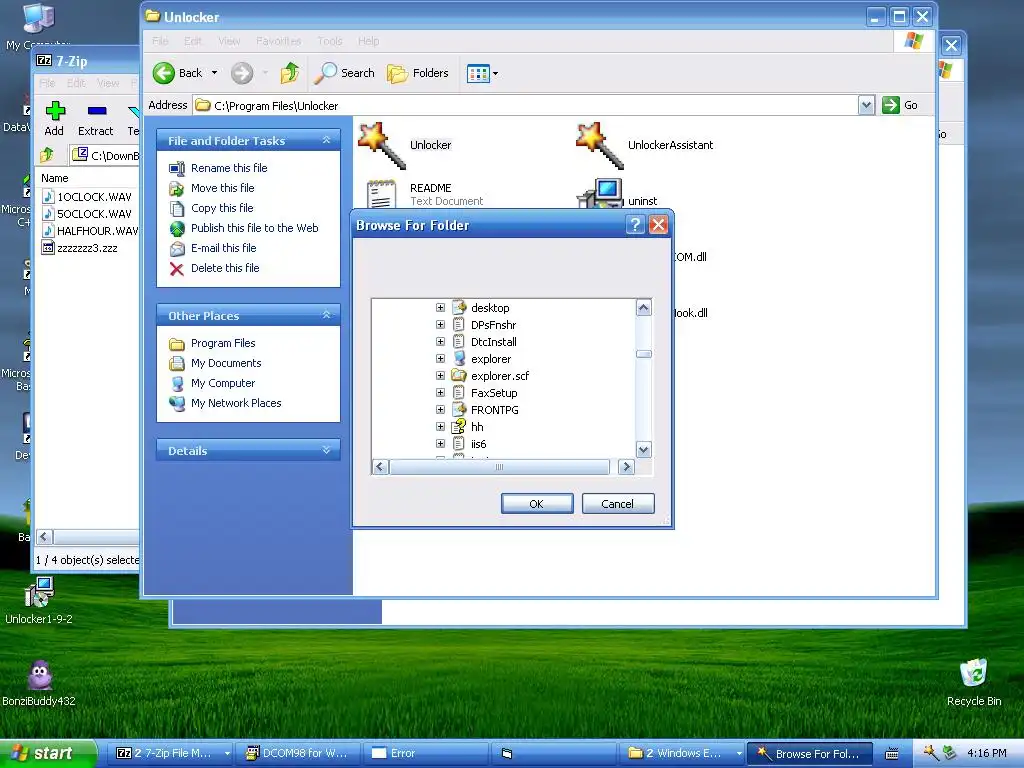Select 1OCLOCK.WAV in 7-Zip list
The width and height of the screenshot is (1024, 768).
(x=94, y=197)
